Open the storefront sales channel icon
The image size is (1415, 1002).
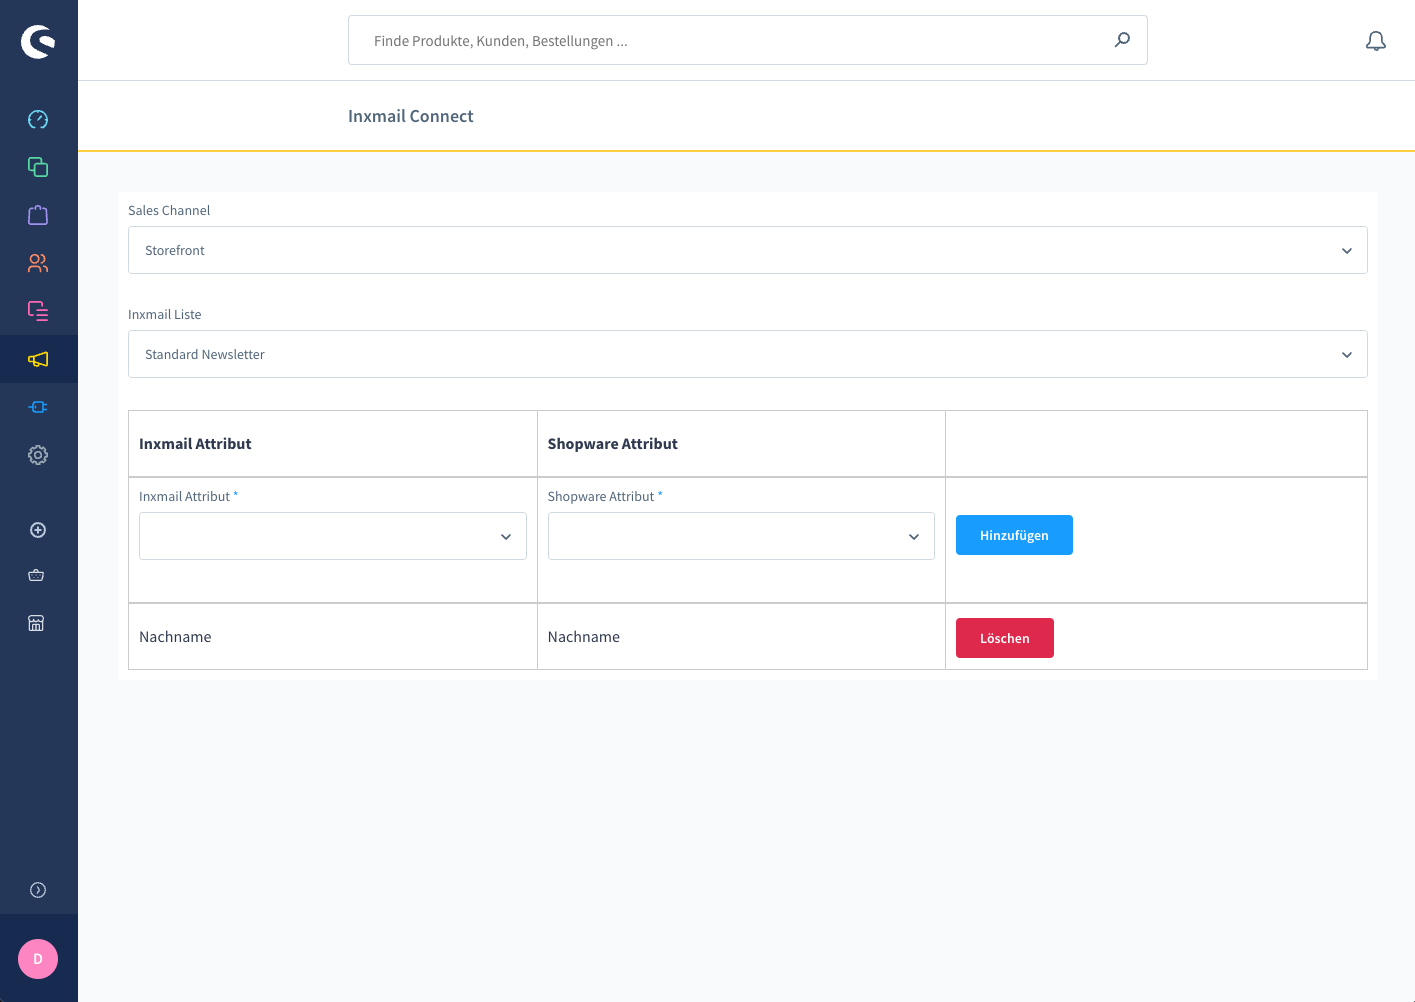click(x=36, y=623)
